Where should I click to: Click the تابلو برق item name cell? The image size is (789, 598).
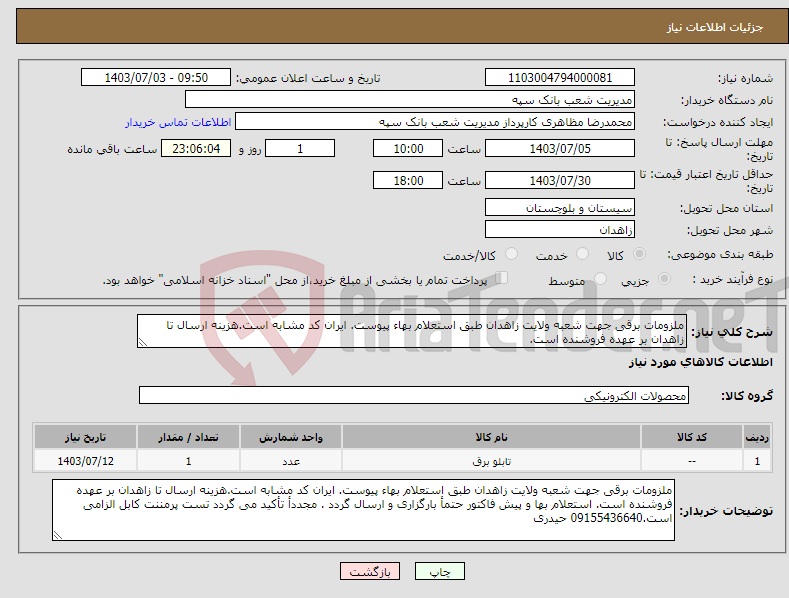(x=491, y=461)
